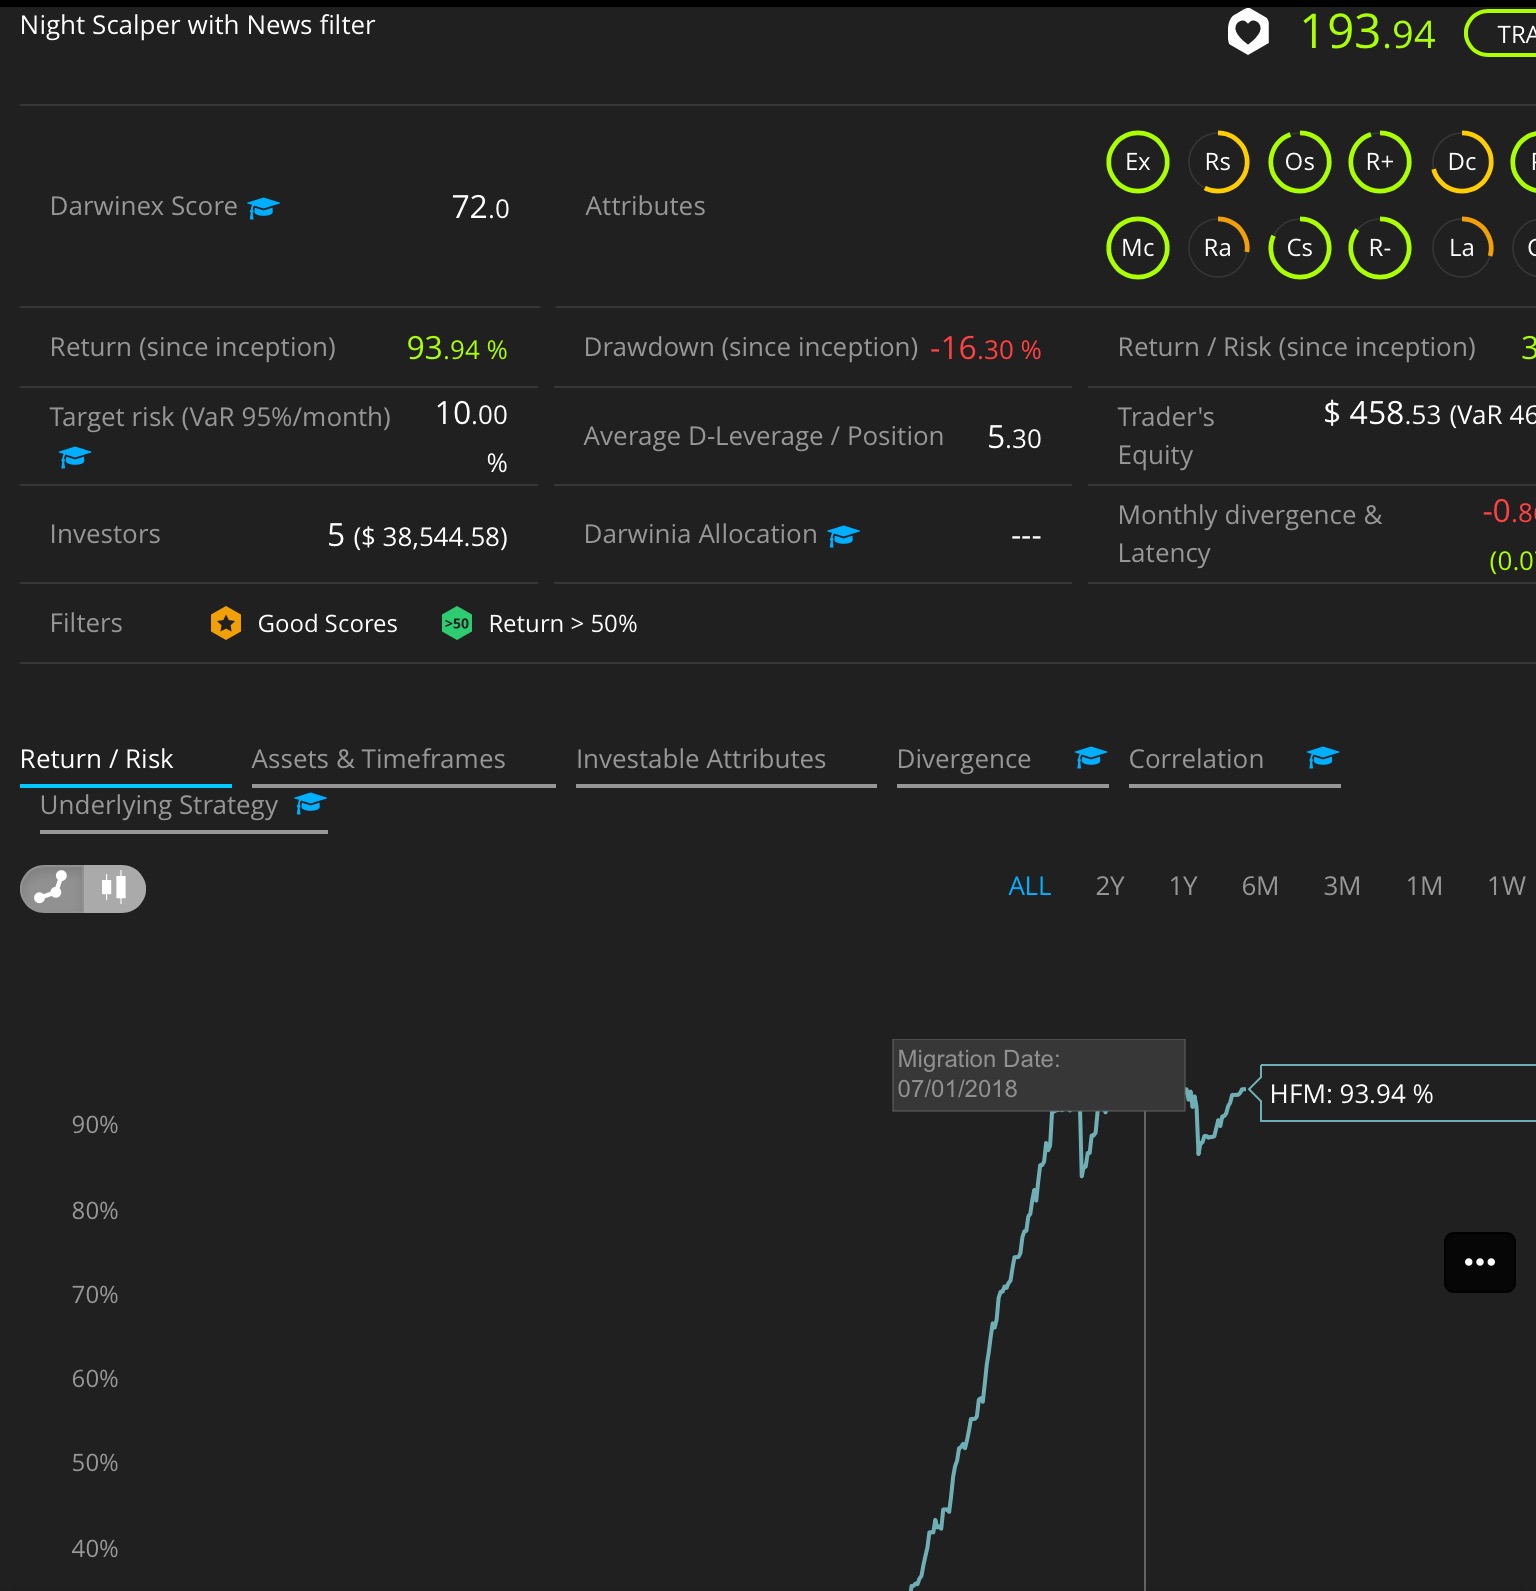Select the 1W time range

1506,886
